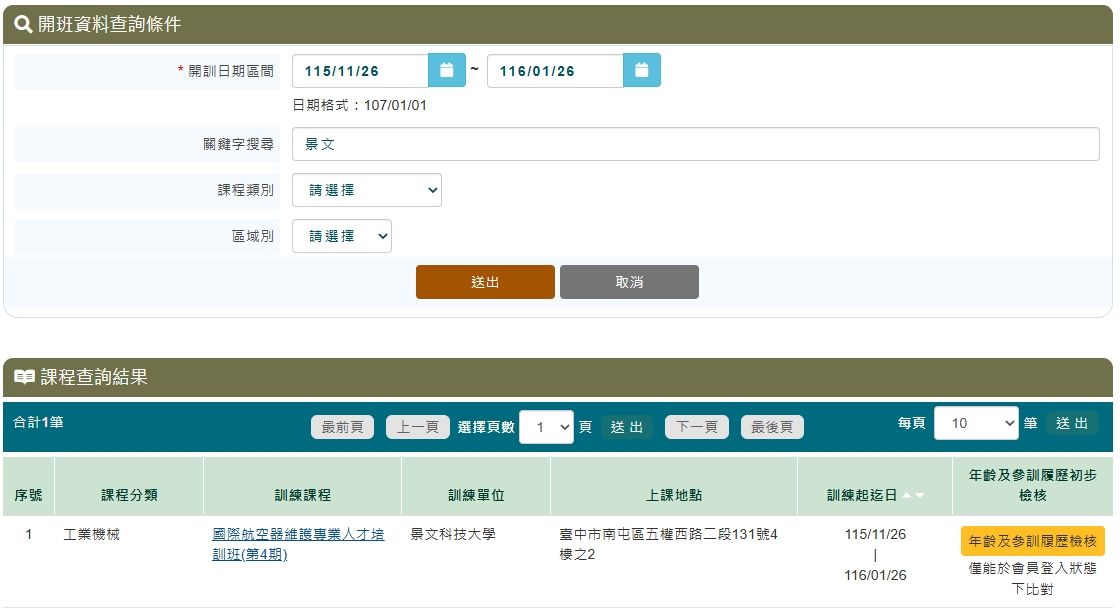Go to previous page with 上一頁

pos(418,427)
